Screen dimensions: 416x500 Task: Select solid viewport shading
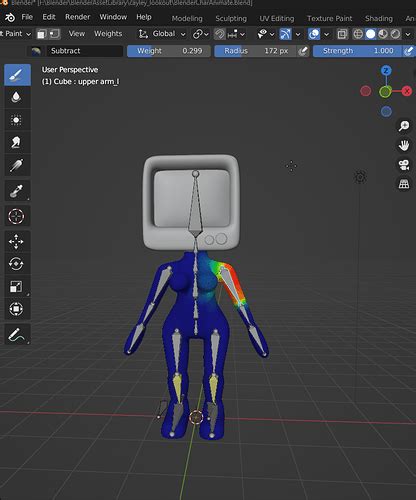[x=370, y=34]
